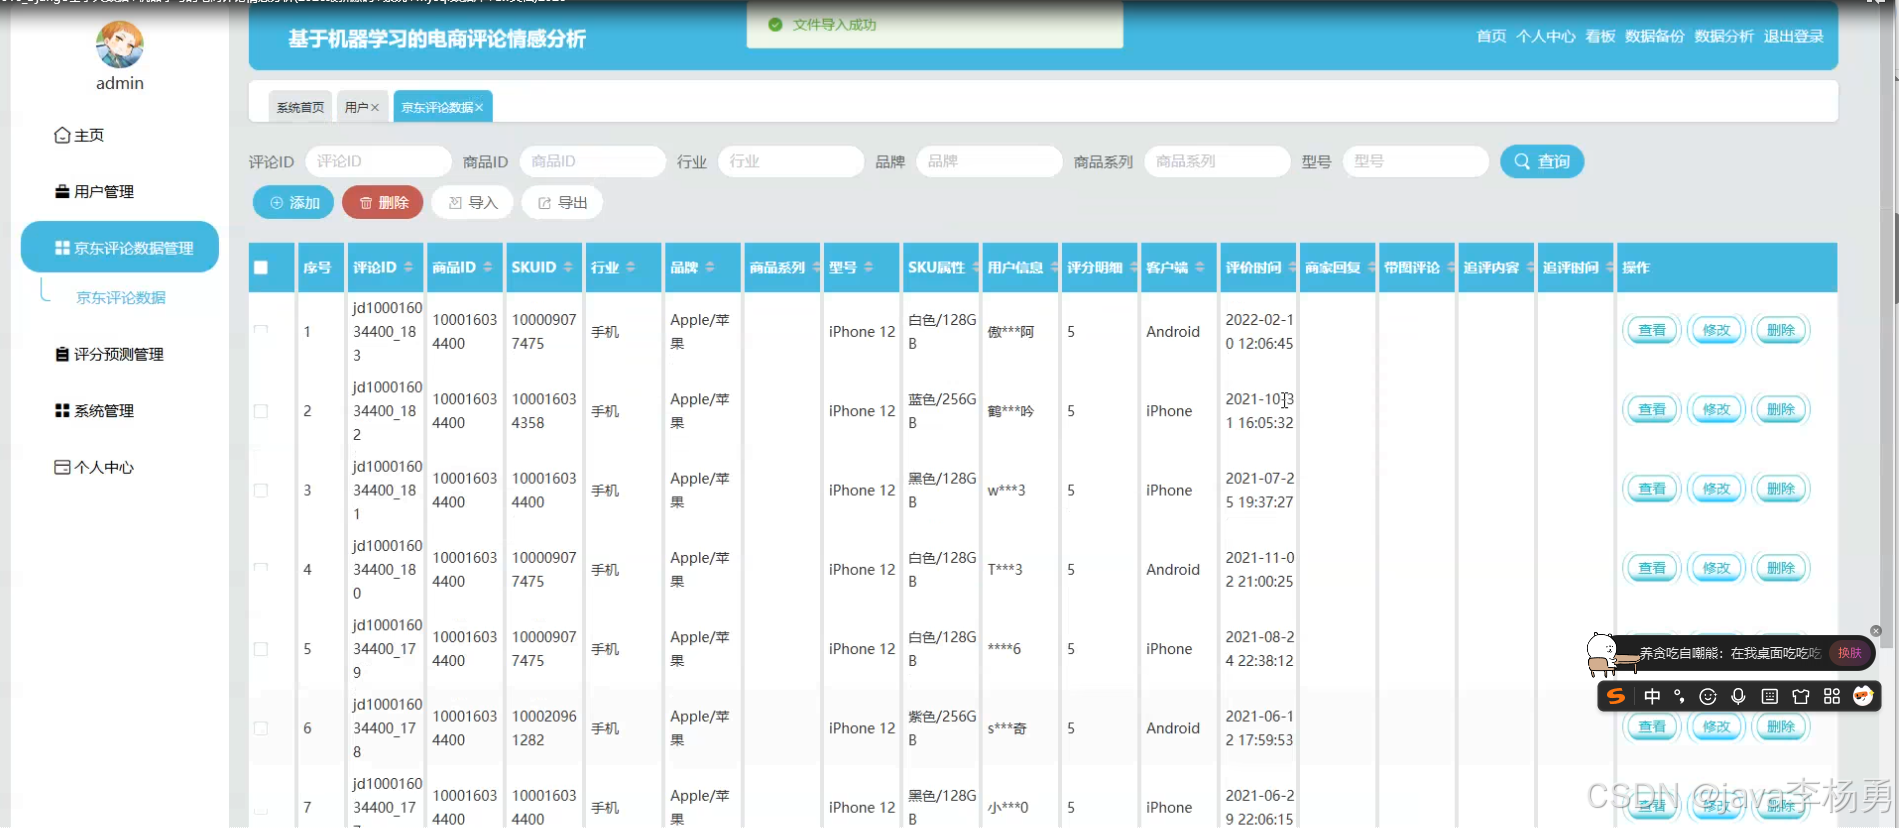The height and width of the screenshot is (828, 1899).
Task: Close the 京东评论数据 tab
Action: (x=479, y=107)
